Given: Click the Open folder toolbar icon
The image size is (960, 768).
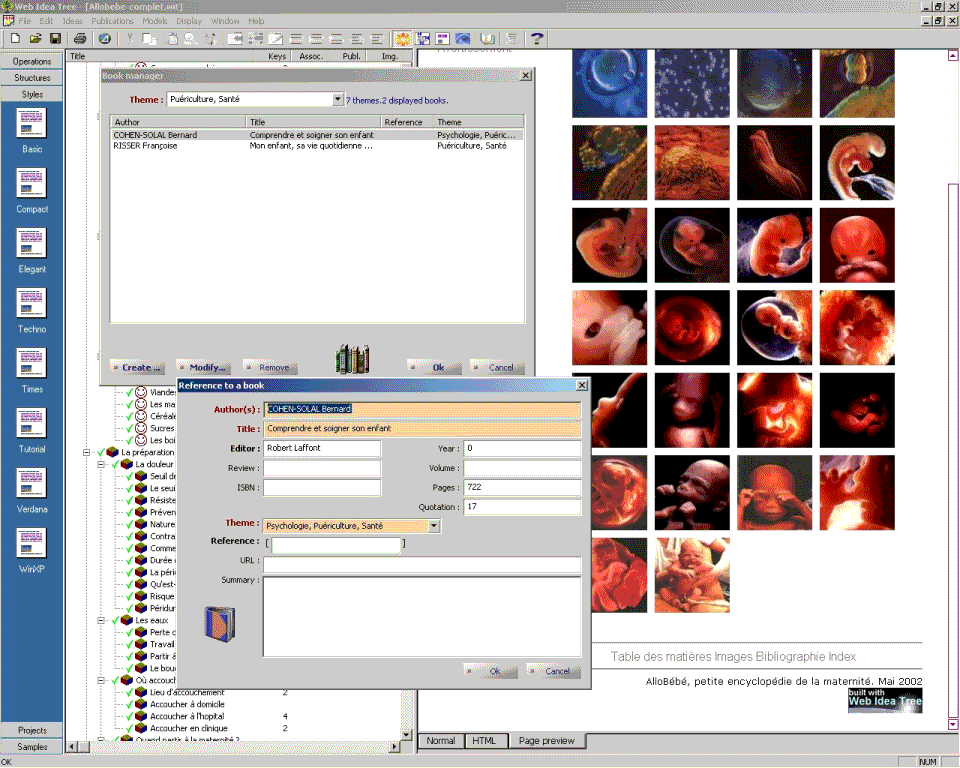Looking at the screenshot, I should [36, 39].
